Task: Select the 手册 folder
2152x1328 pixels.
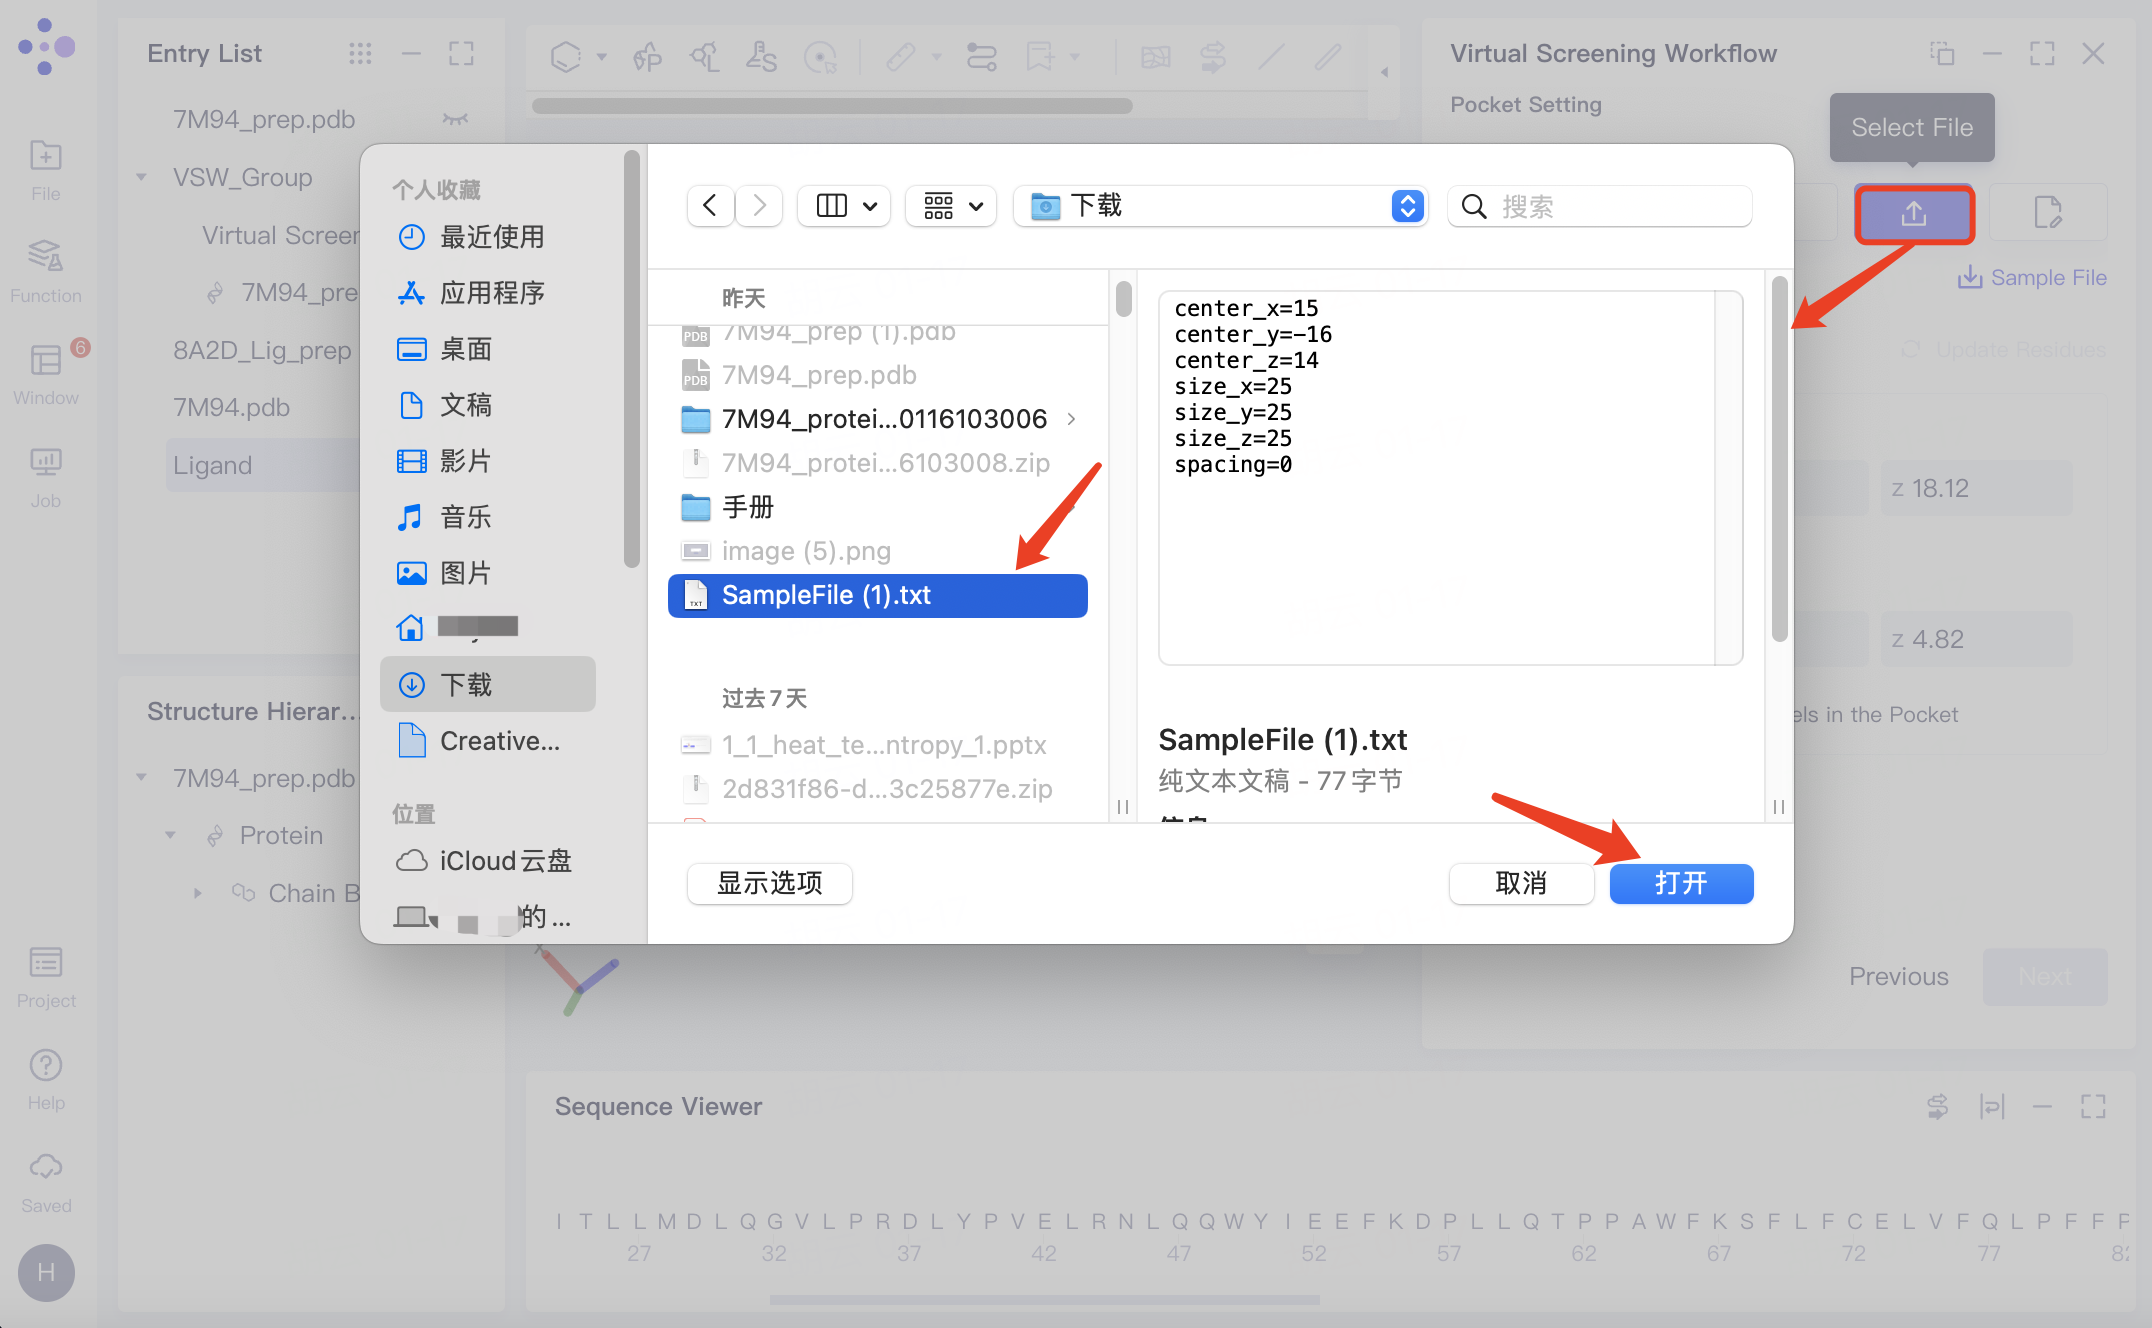Action: (878, 507)
